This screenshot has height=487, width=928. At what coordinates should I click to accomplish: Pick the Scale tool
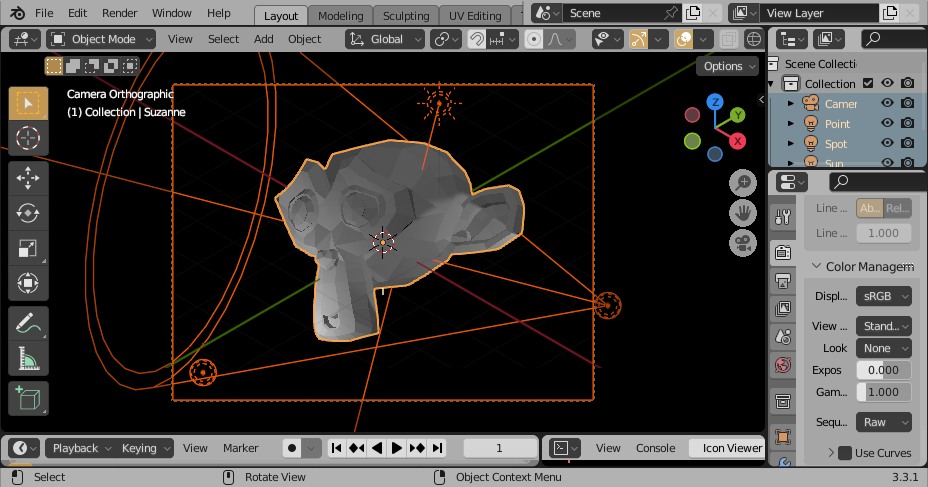pos(28,249)
